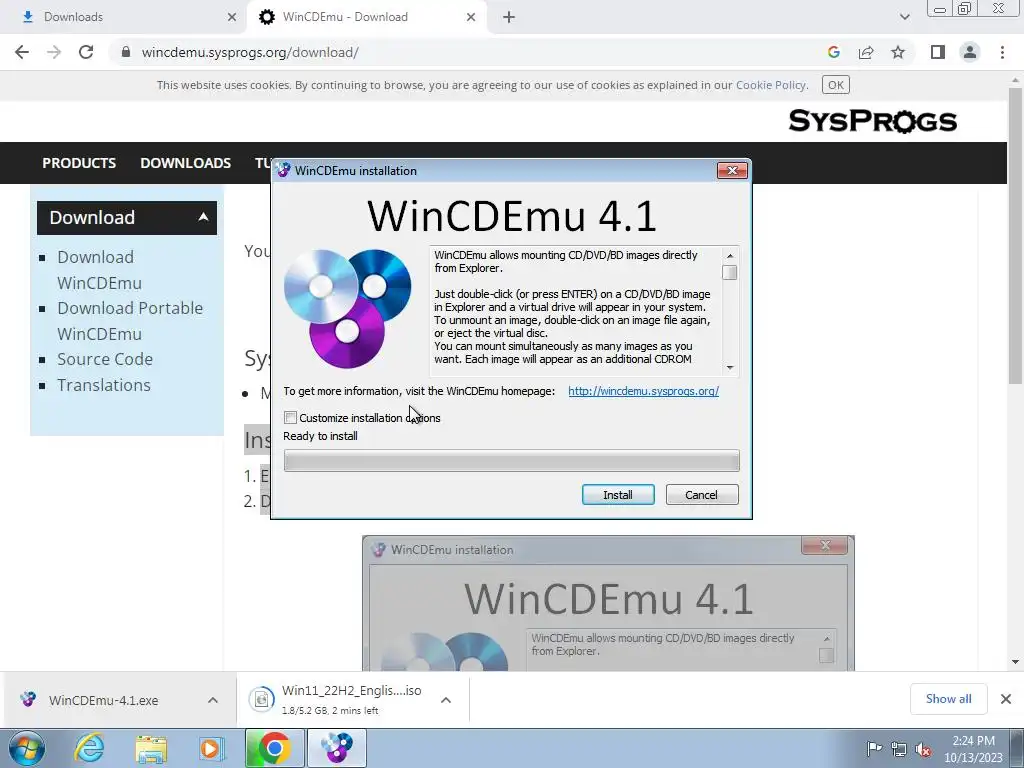
Task: Click Install in the WinCDEmu installer
Action: point(618,495)
